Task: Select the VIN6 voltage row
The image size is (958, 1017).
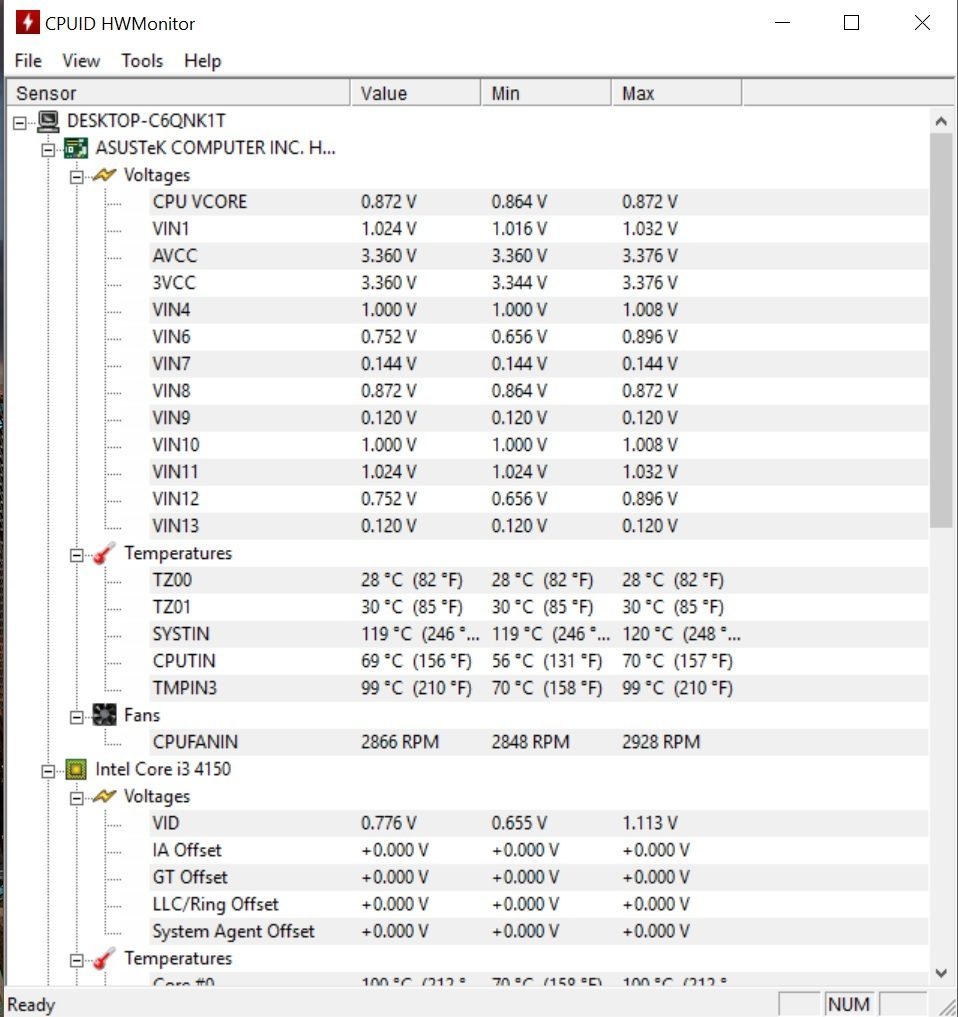Action: (x=538, y=337)
